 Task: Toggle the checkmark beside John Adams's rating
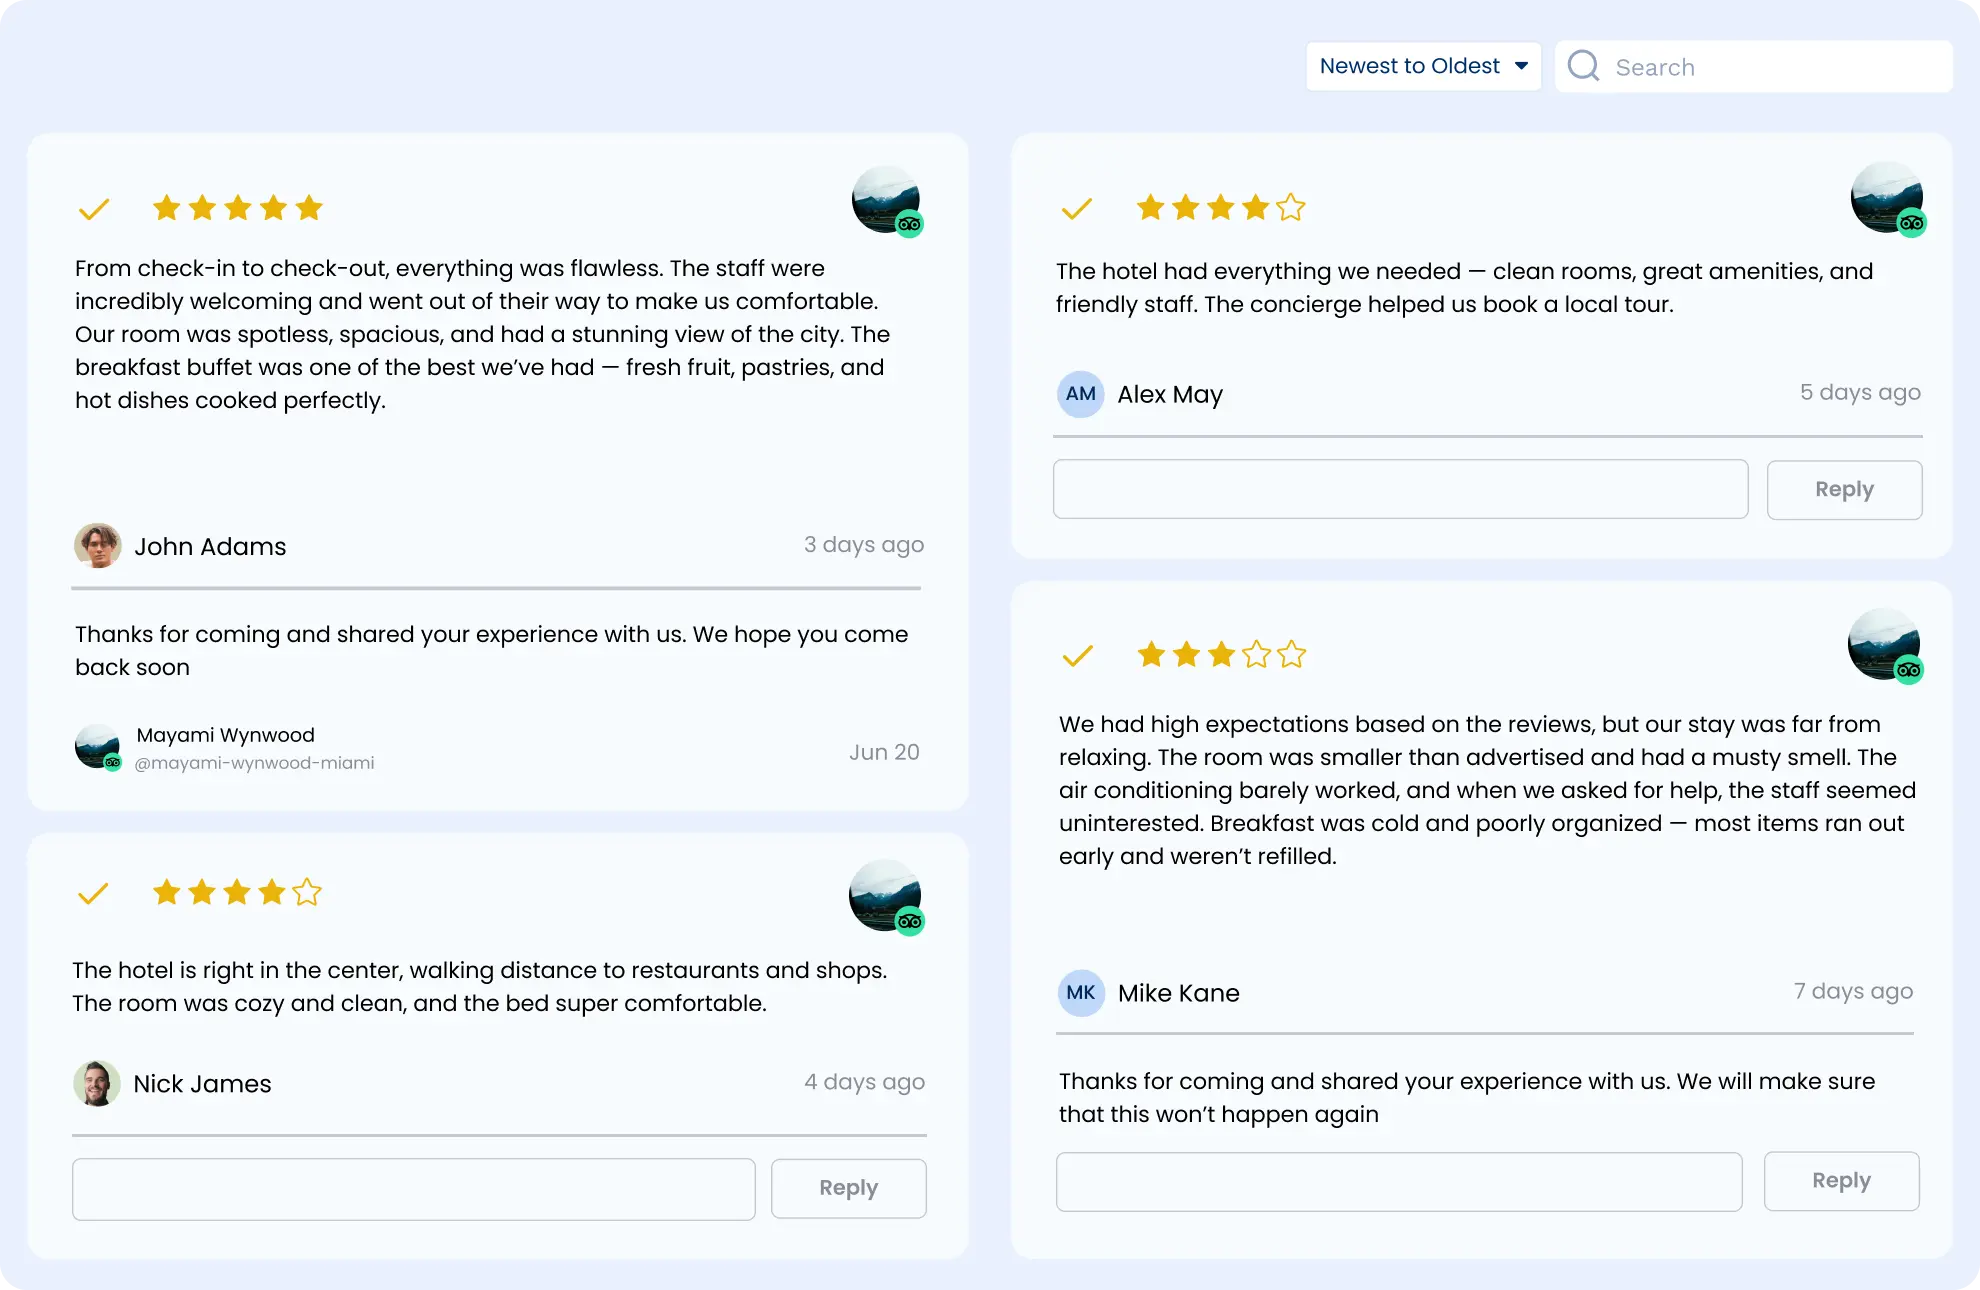click(95, 208)
